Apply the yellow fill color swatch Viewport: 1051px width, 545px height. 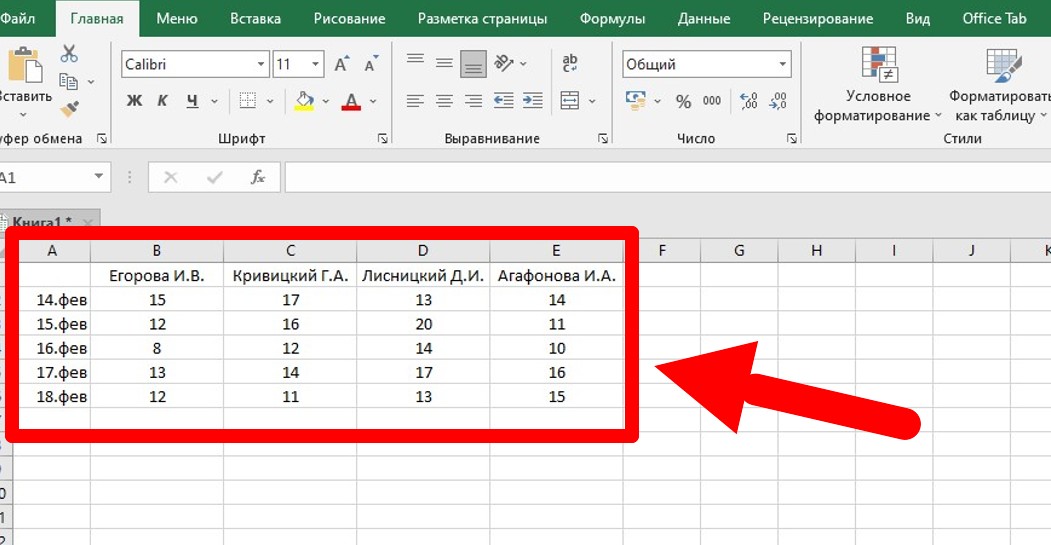305,101
